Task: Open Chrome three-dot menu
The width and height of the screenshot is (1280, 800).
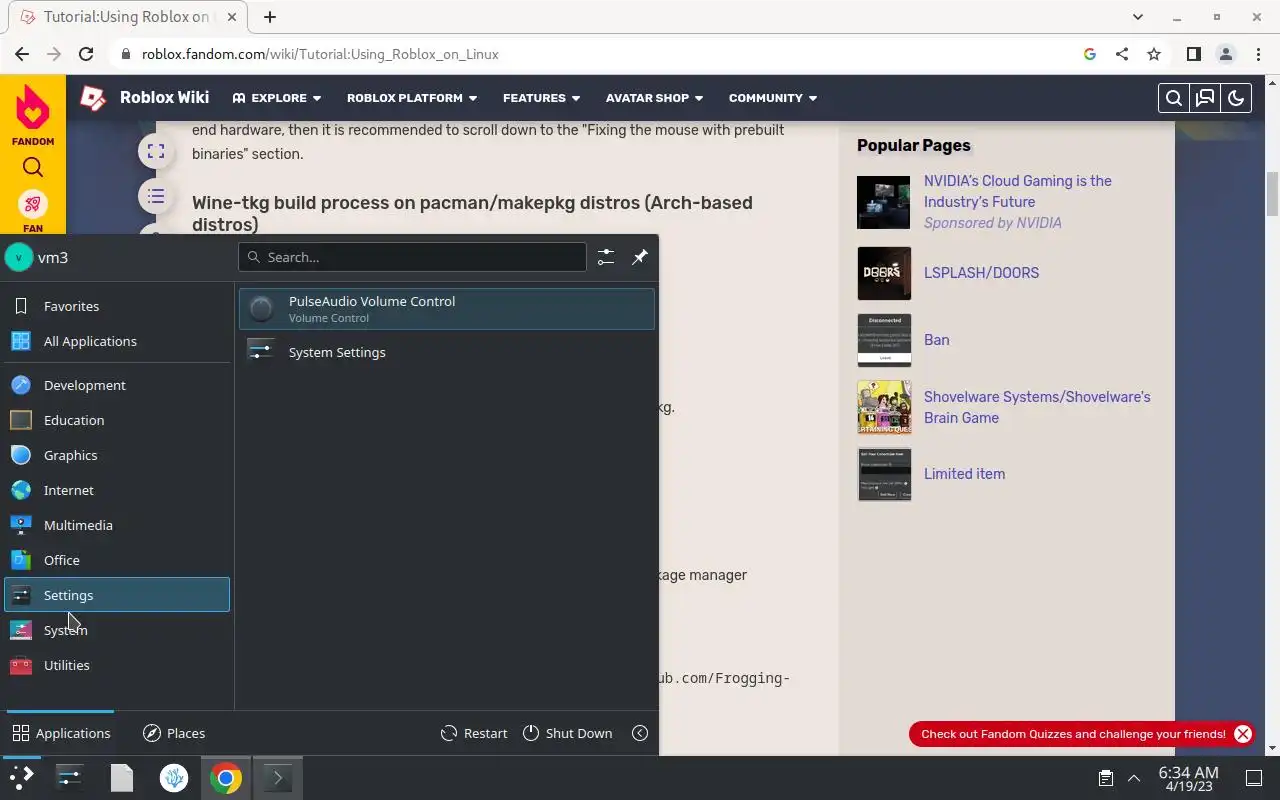Action: click(1258, 54)
